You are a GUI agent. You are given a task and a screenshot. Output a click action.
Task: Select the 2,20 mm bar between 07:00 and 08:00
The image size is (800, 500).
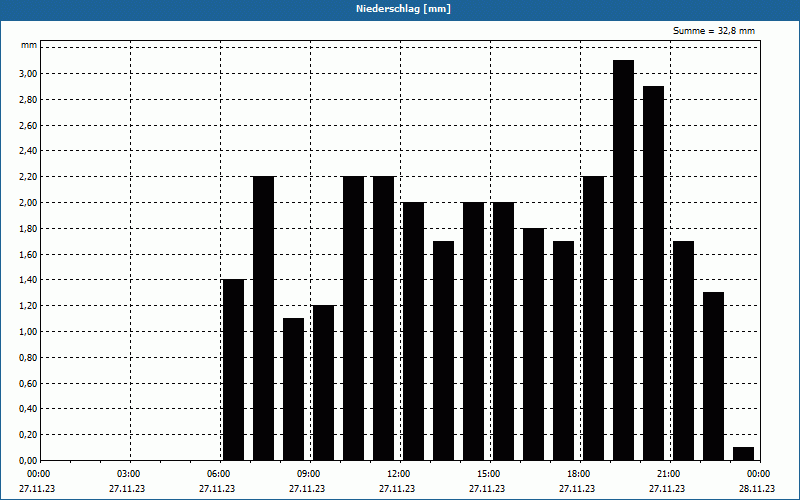coord(264,318)
